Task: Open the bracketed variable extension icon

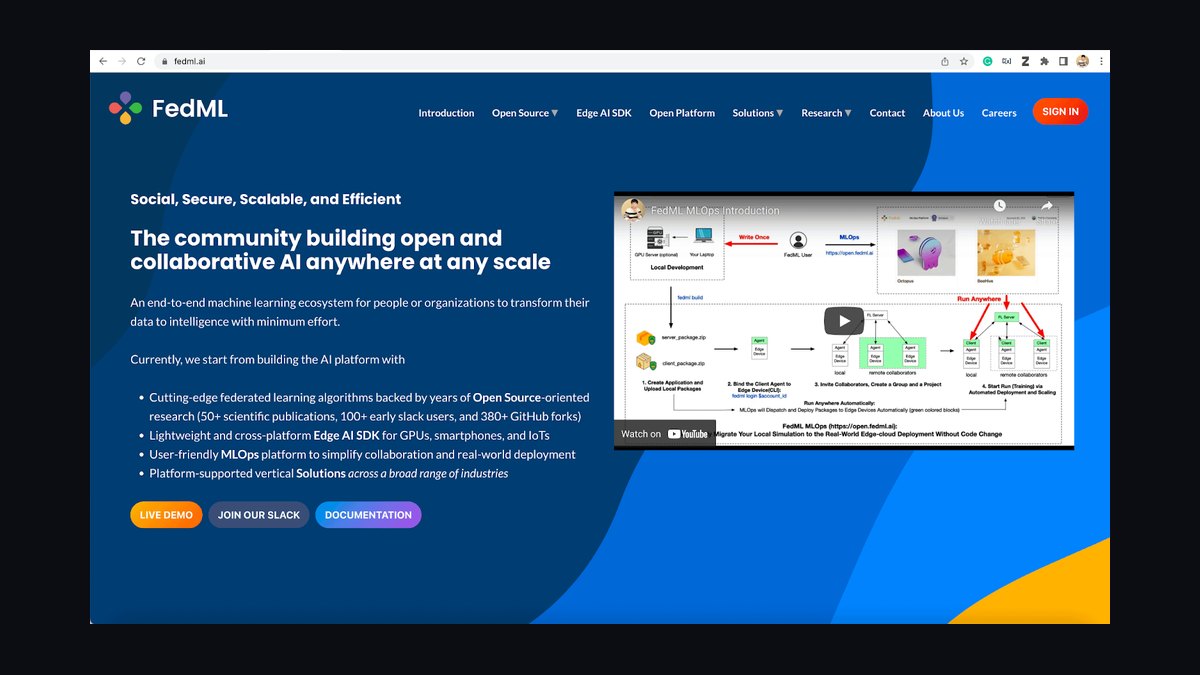Action: [x=1006, y=61]
